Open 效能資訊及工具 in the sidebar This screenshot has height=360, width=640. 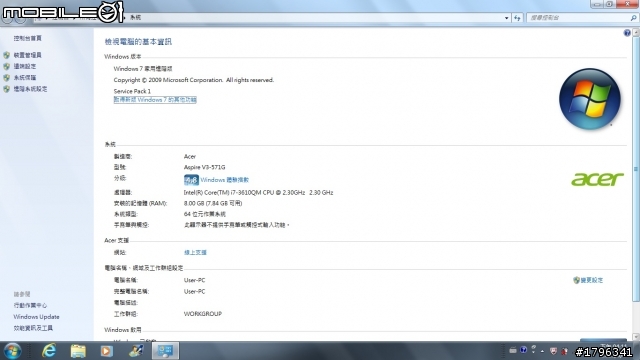[x=33, y=328]
